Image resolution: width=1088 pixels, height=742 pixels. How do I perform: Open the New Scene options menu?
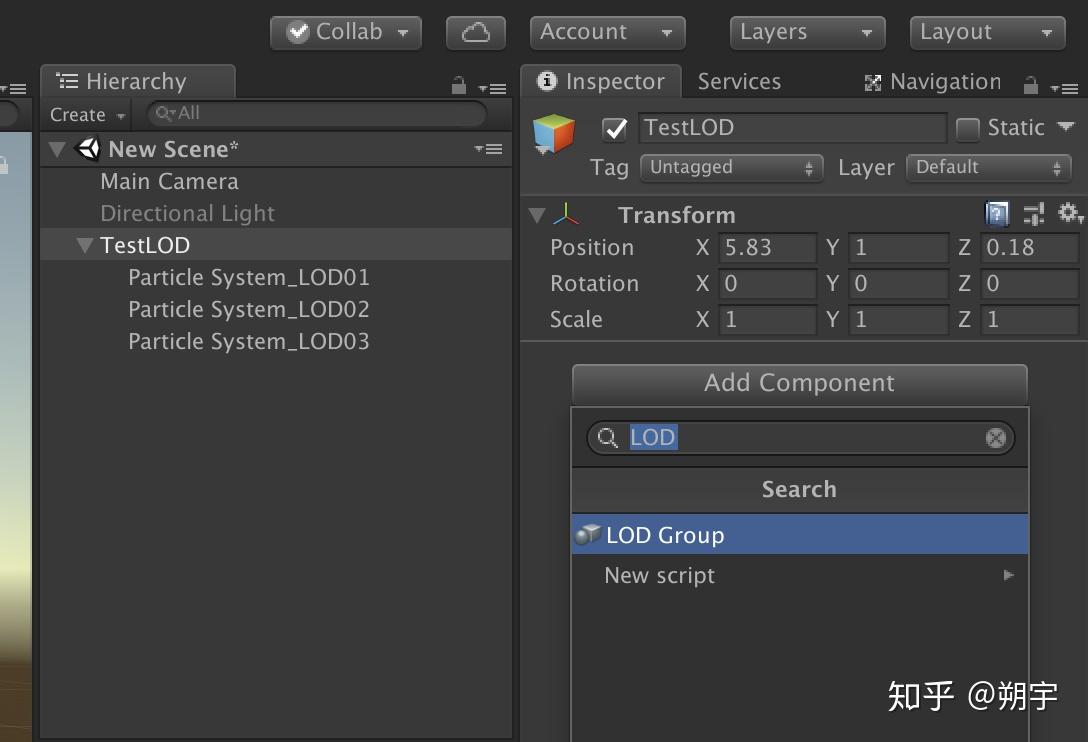(x=488, y=149)
